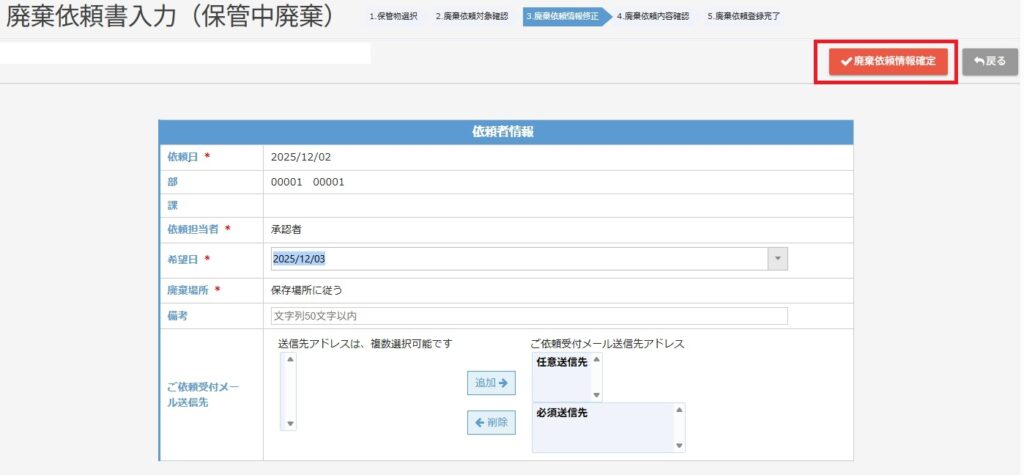This screenshot has width=1024, height=475.
Task: Open the 希望日 date dropdown arrow
Action: [777, 259]
